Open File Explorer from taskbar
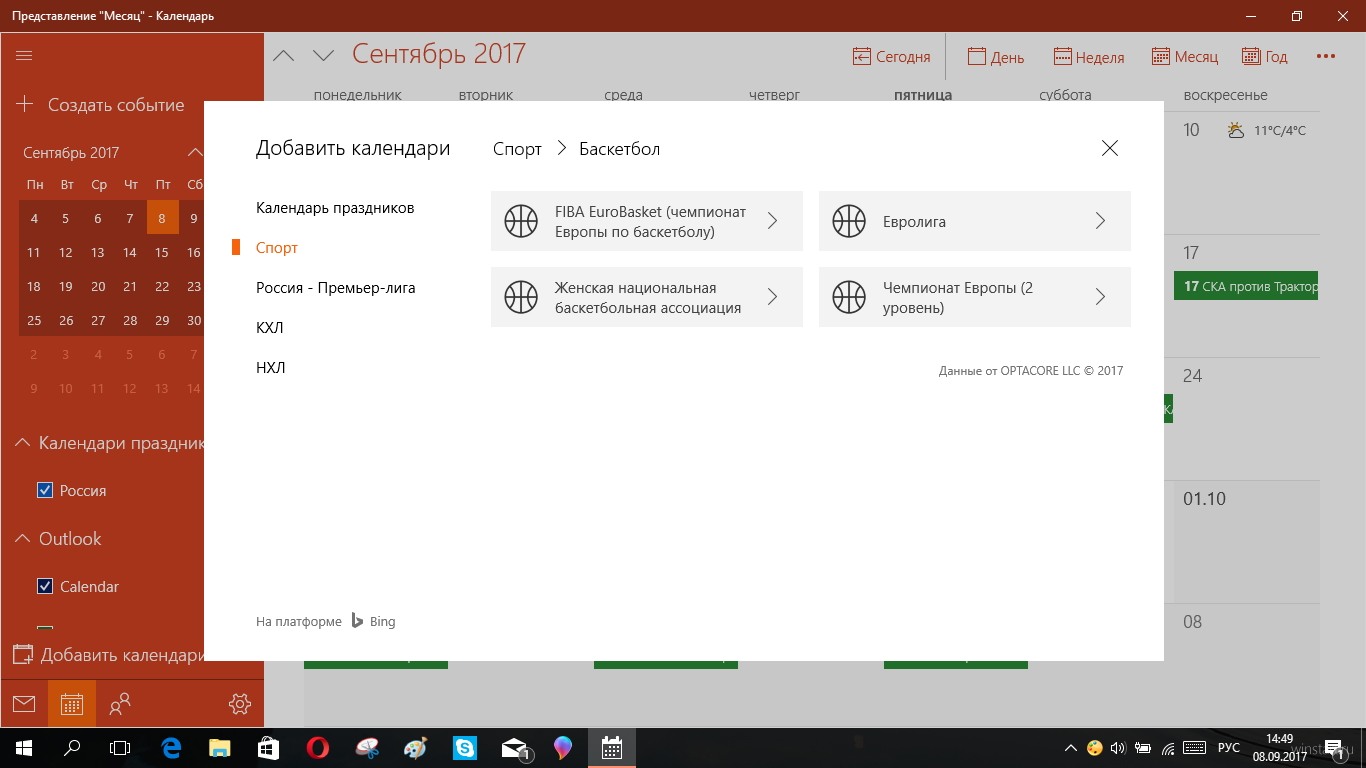Screen dimensions: 1366x768 click(220, 748)
